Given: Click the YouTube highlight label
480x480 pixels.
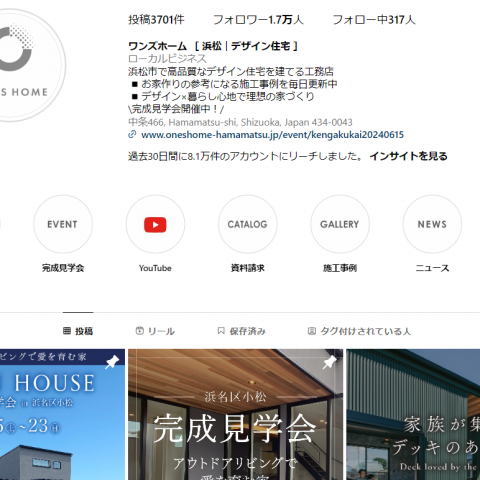Looking at the screenshot, I should [x=155, y=268].
